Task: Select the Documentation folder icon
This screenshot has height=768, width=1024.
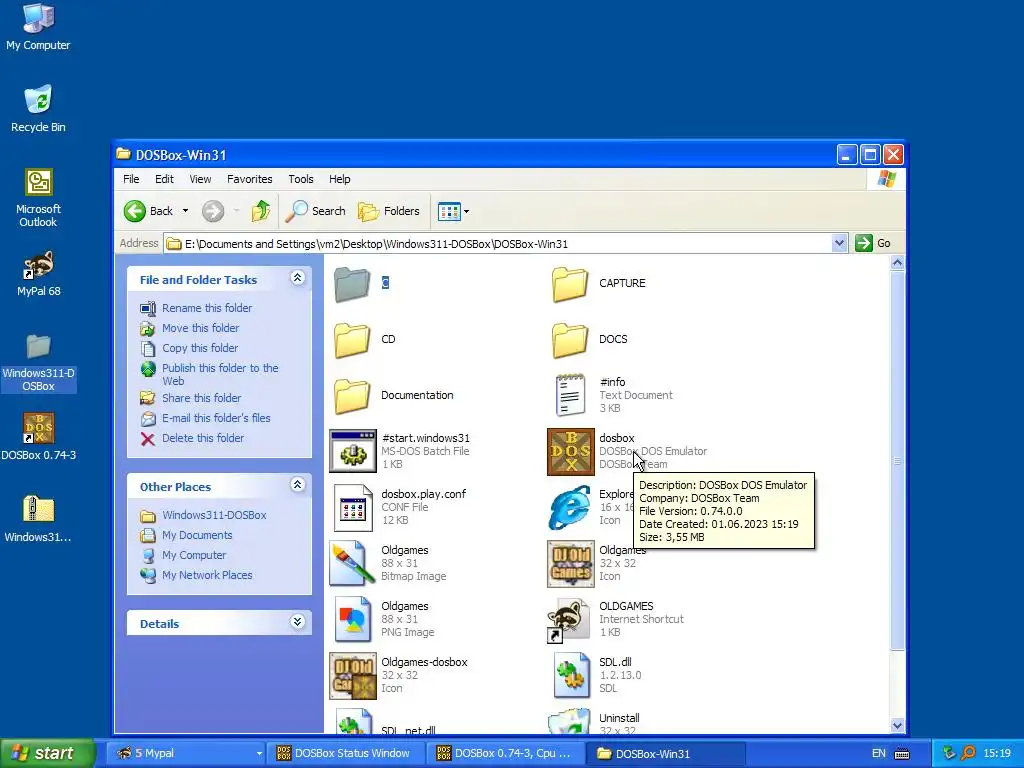Action: click(x=352, y=396)
